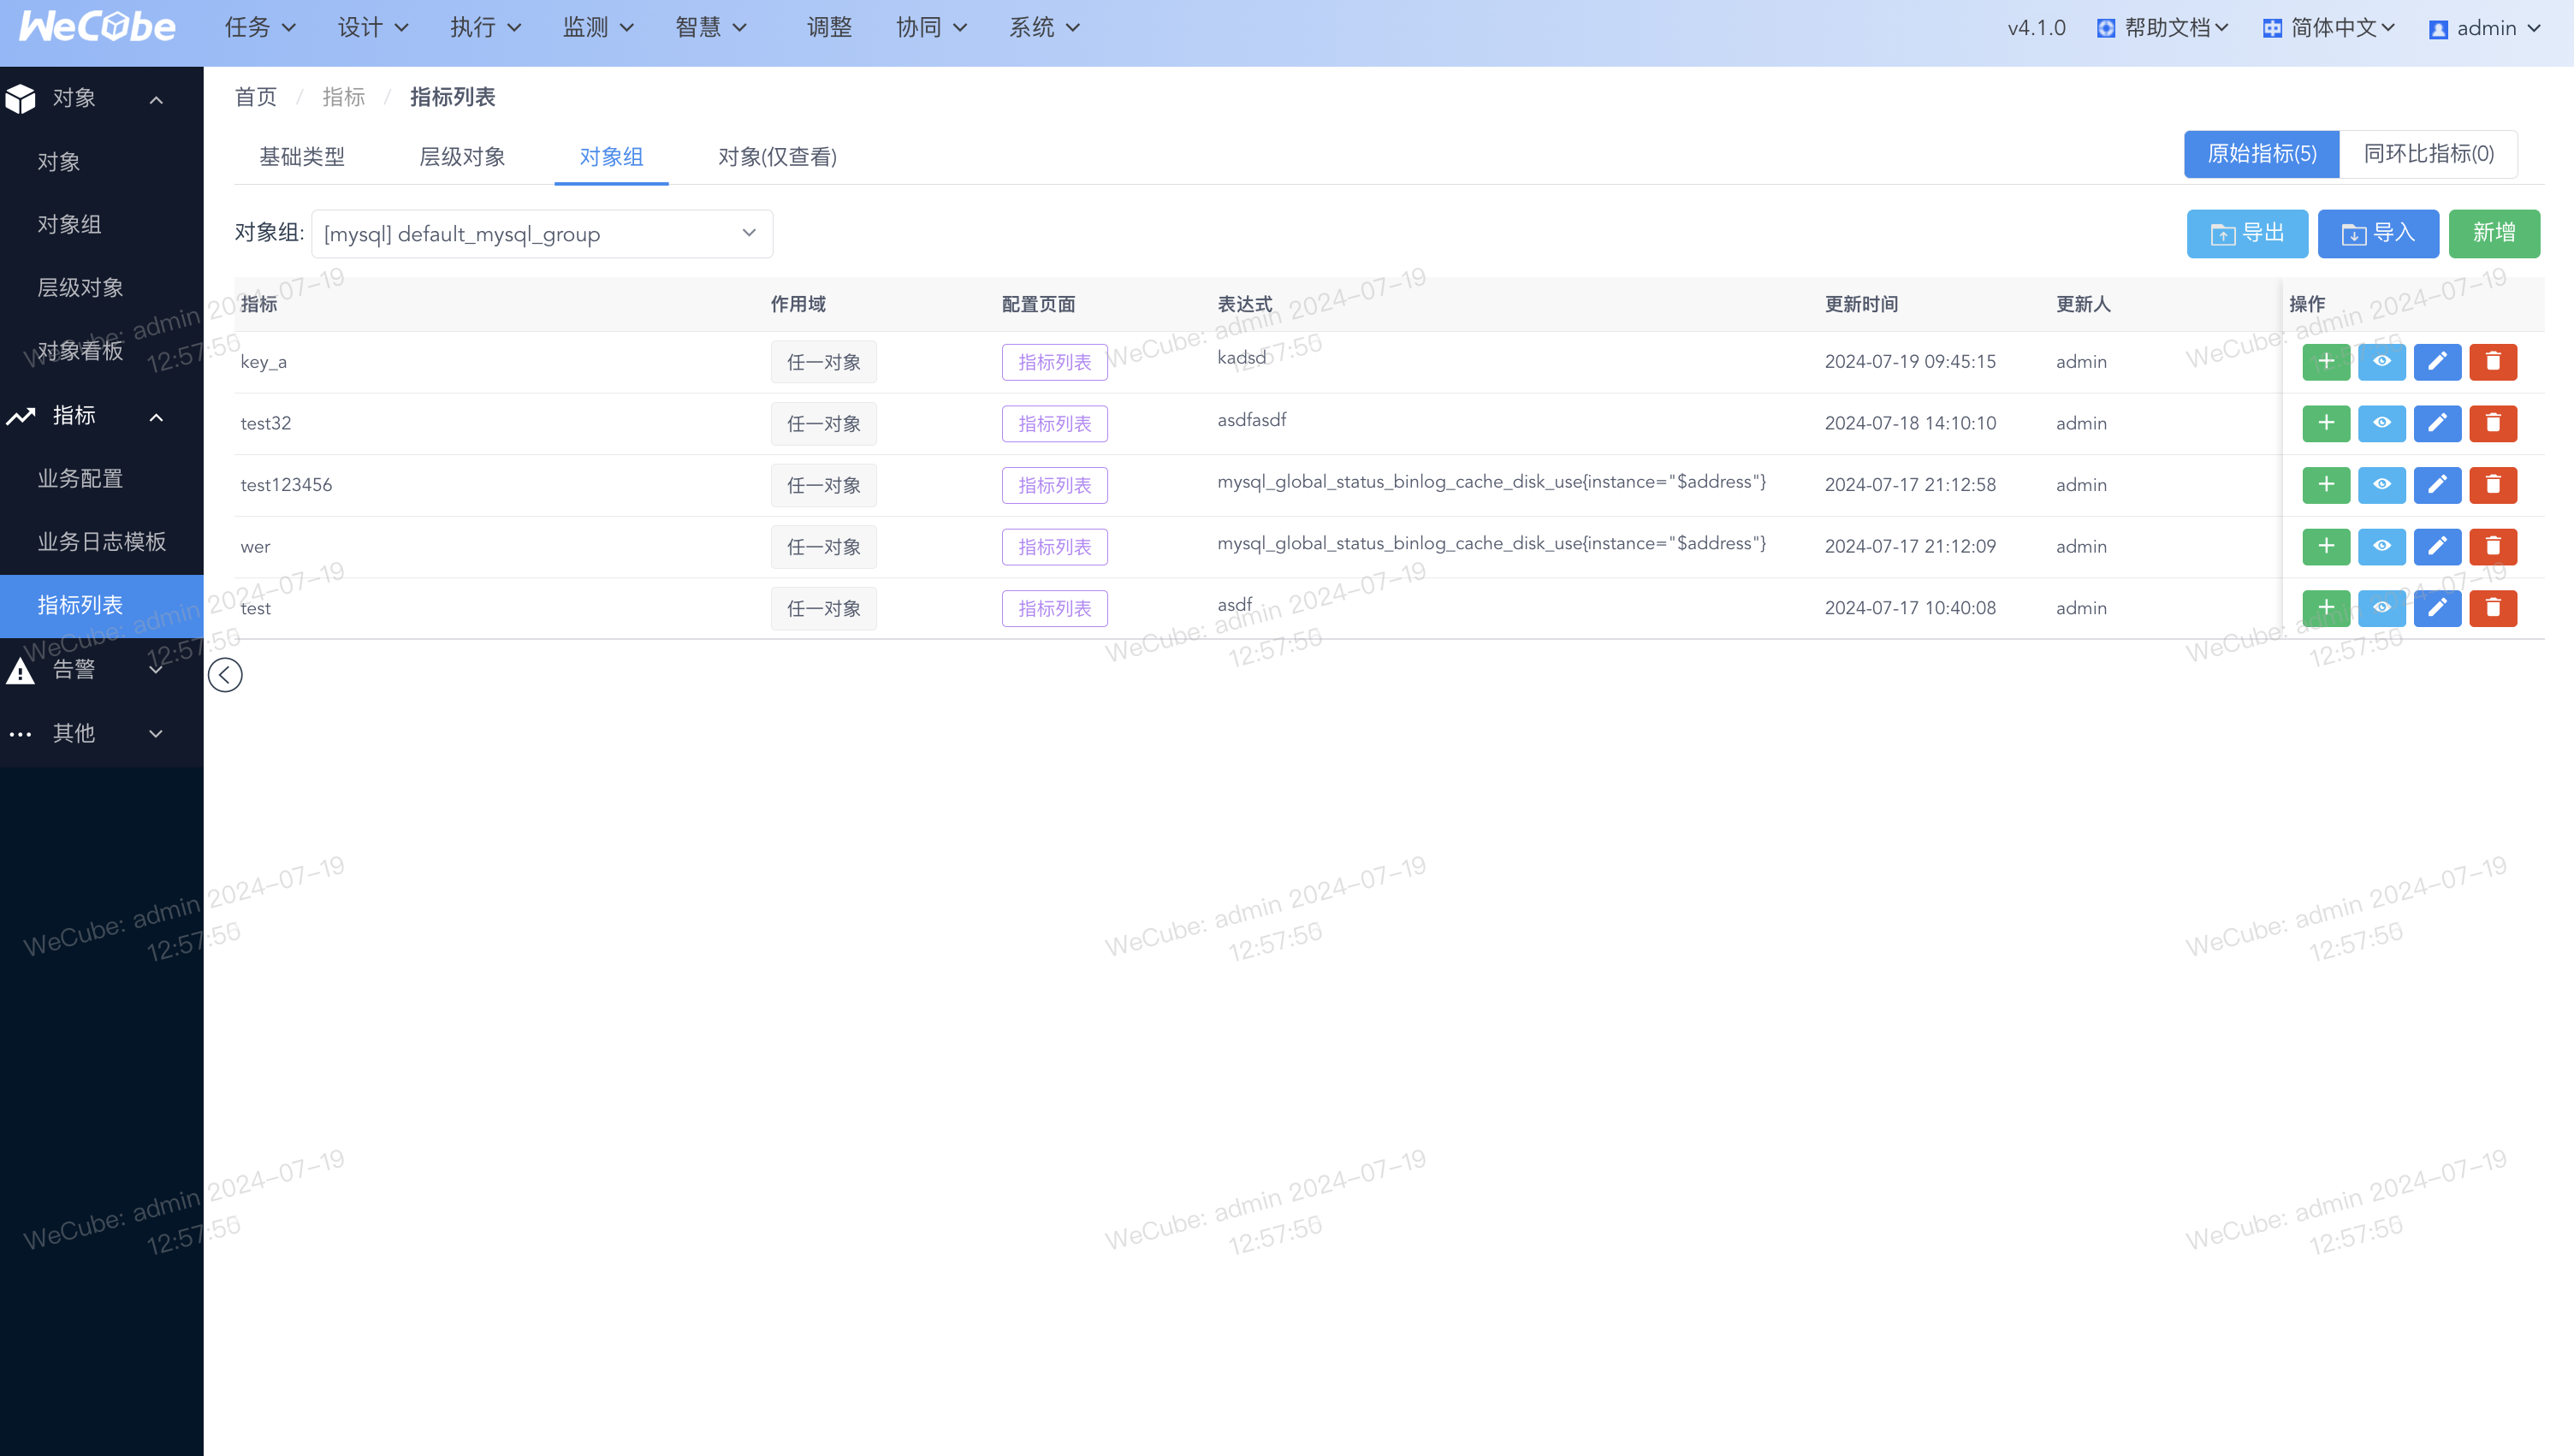
Task: Delete the key_a metric via trash icon
Action: pos(2493,362)
